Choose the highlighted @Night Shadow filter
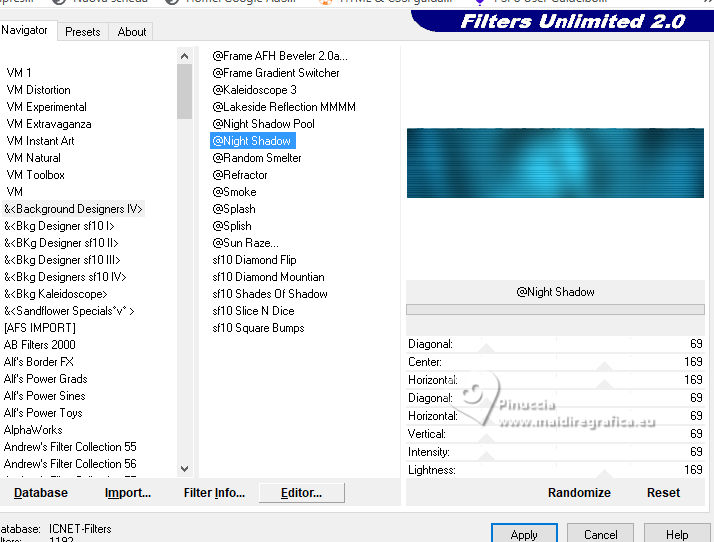The image size is (714, 542). tap(253, 141)
